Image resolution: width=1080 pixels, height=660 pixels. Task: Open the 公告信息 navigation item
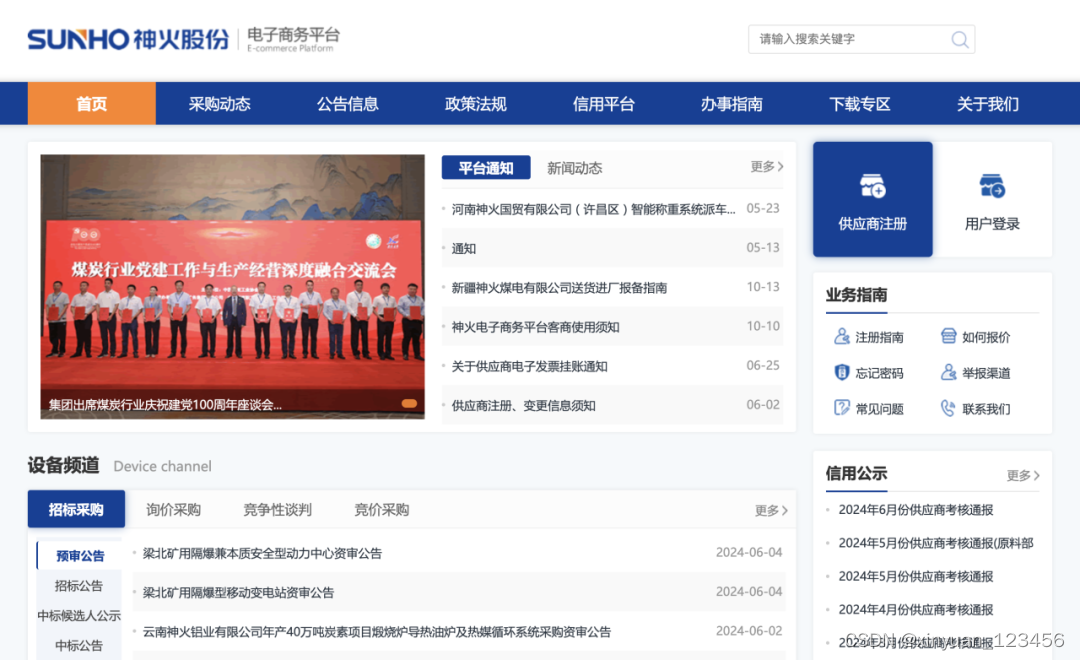(x=348, y=103)
